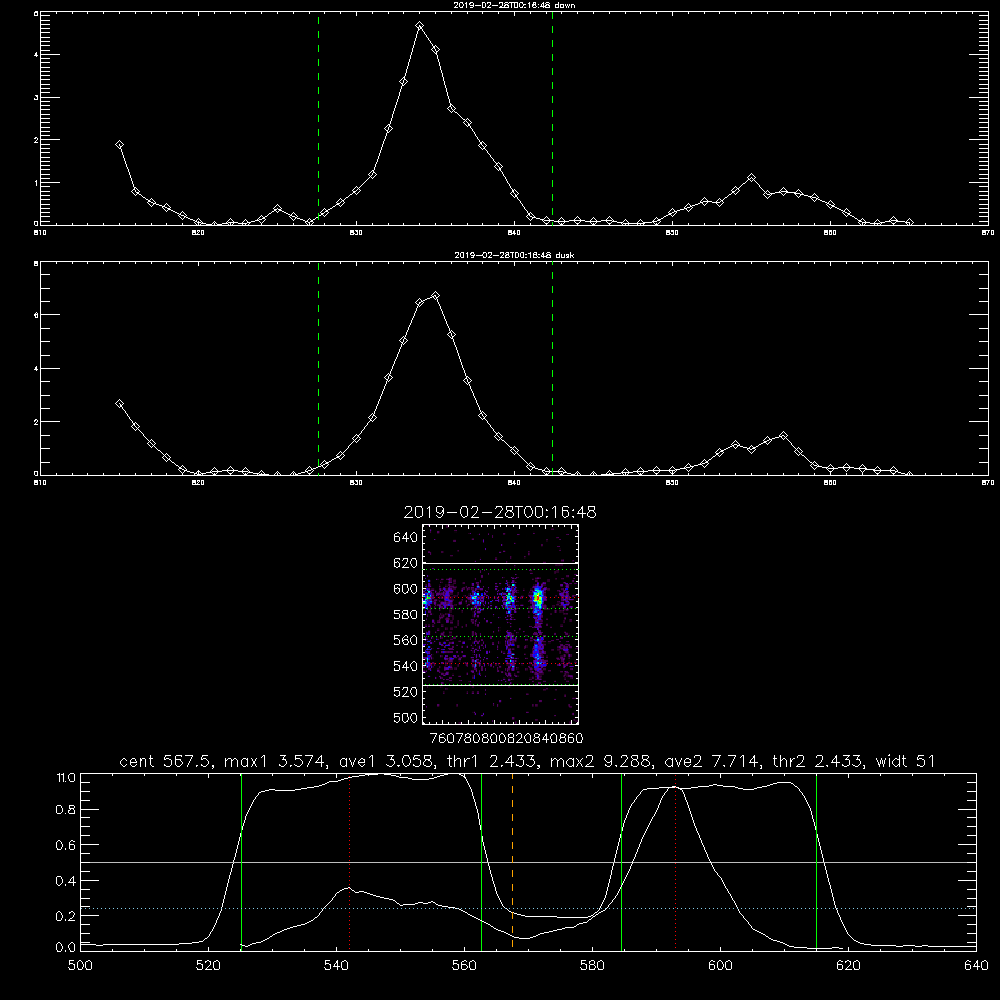Click the x-axis number labels under spectral image
This screenshot has height=1000, width=1000.
tap(506, 738)
